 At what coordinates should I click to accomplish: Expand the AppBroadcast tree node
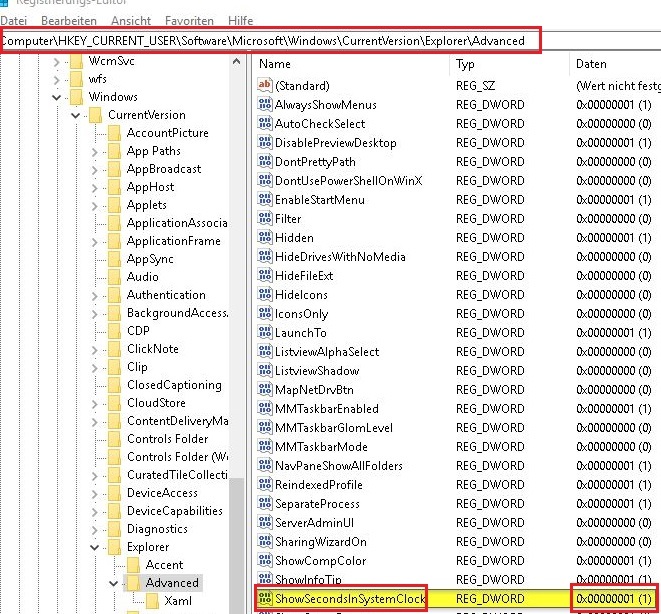[94, 170]
